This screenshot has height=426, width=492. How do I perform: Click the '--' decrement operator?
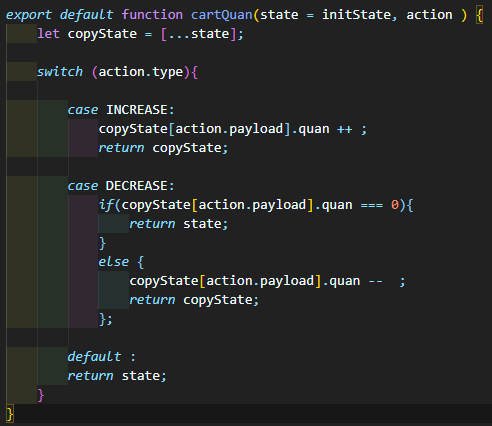[375, 281]
